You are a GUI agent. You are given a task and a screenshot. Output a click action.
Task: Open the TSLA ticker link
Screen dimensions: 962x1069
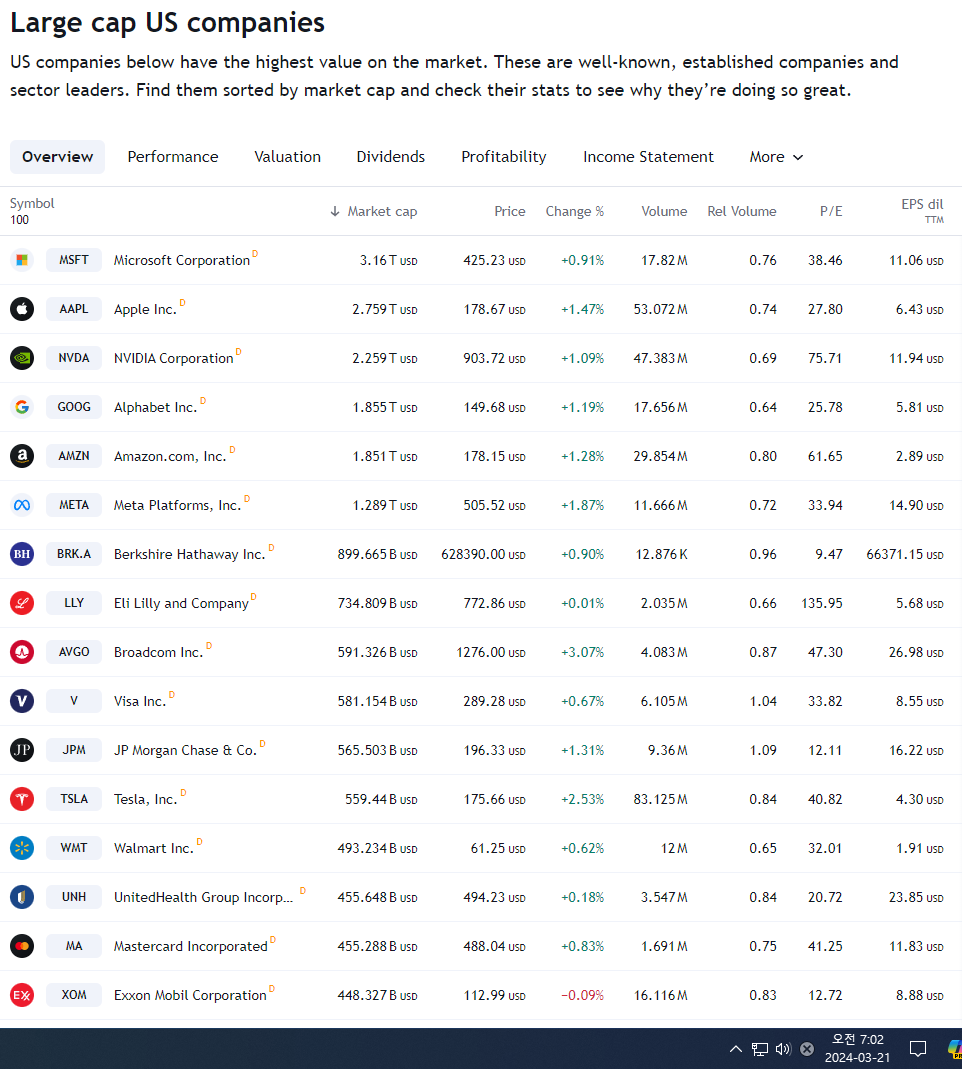coord(74,798)
